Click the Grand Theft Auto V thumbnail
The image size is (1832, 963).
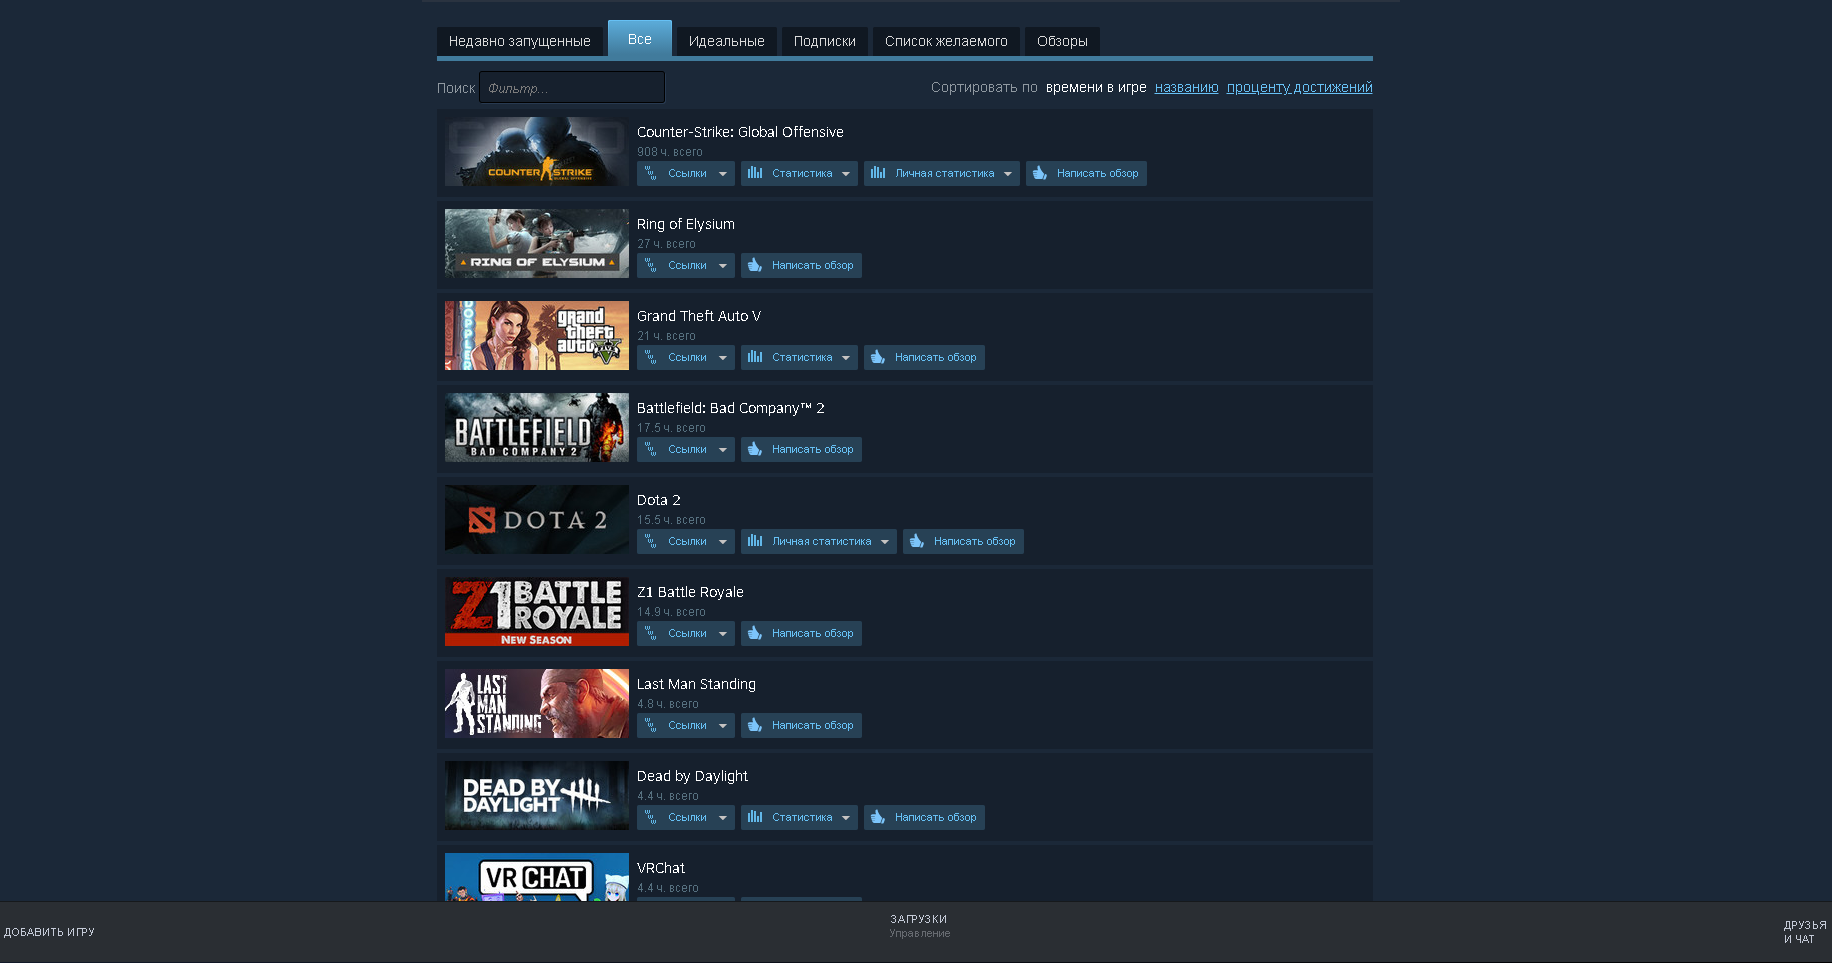tap(537, 335)
